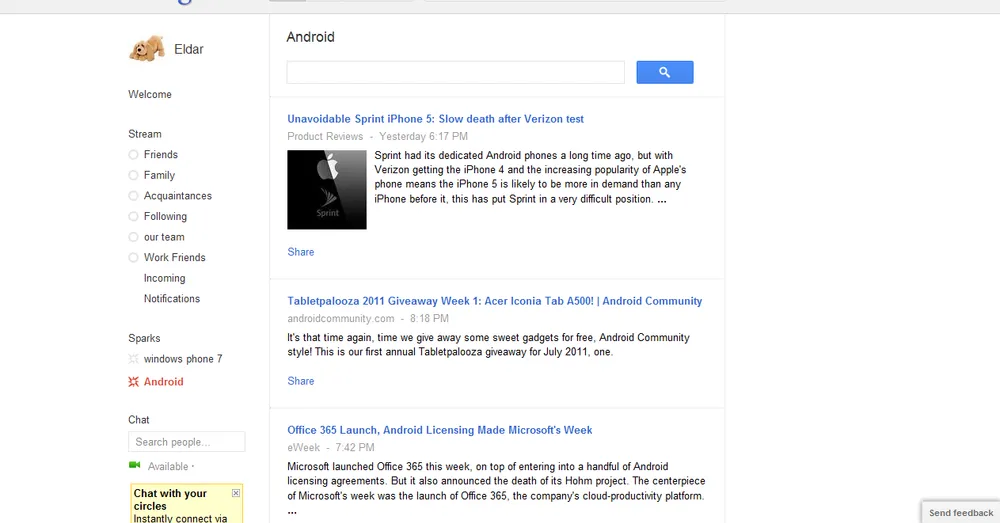Click the Send feedback button
This screenshot has width=1000, height=523.
[x=960, y=513]
